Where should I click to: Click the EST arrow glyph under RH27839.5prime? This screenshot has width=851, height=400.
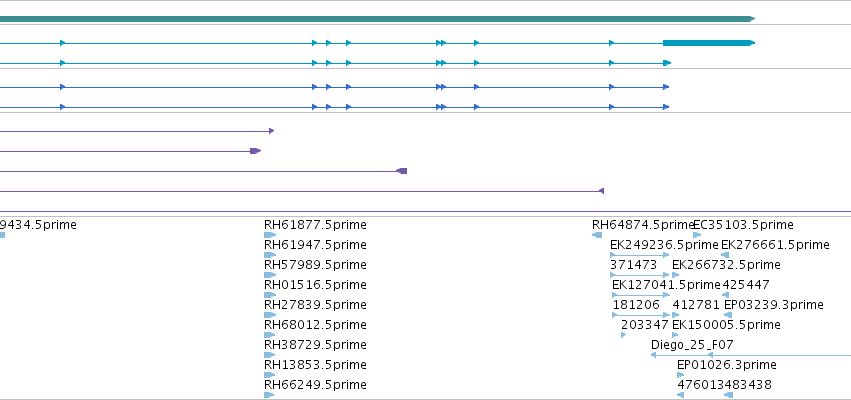(270, 315)
